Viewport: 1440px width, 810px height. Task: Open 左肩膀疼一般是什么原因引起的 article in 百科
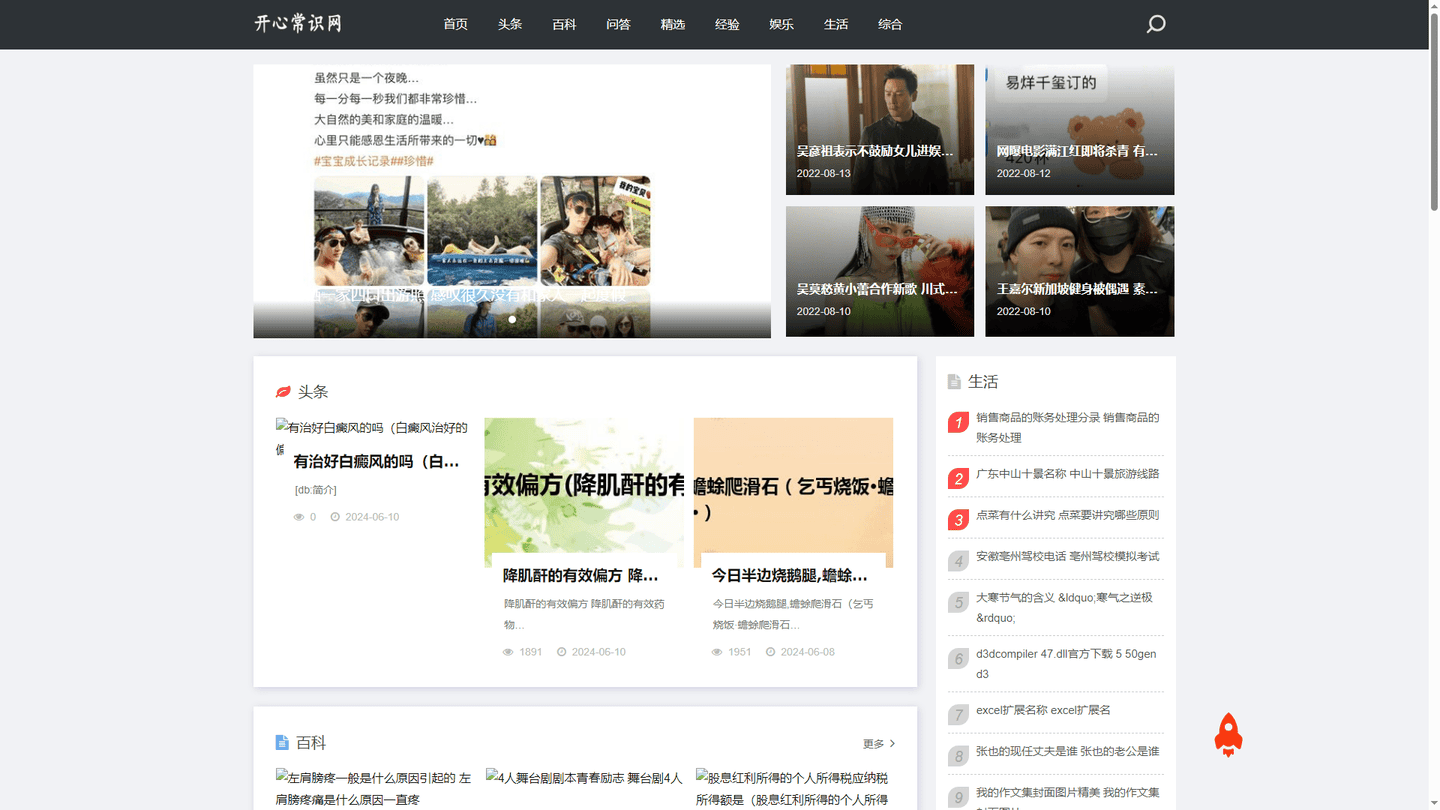coord(374,788)
